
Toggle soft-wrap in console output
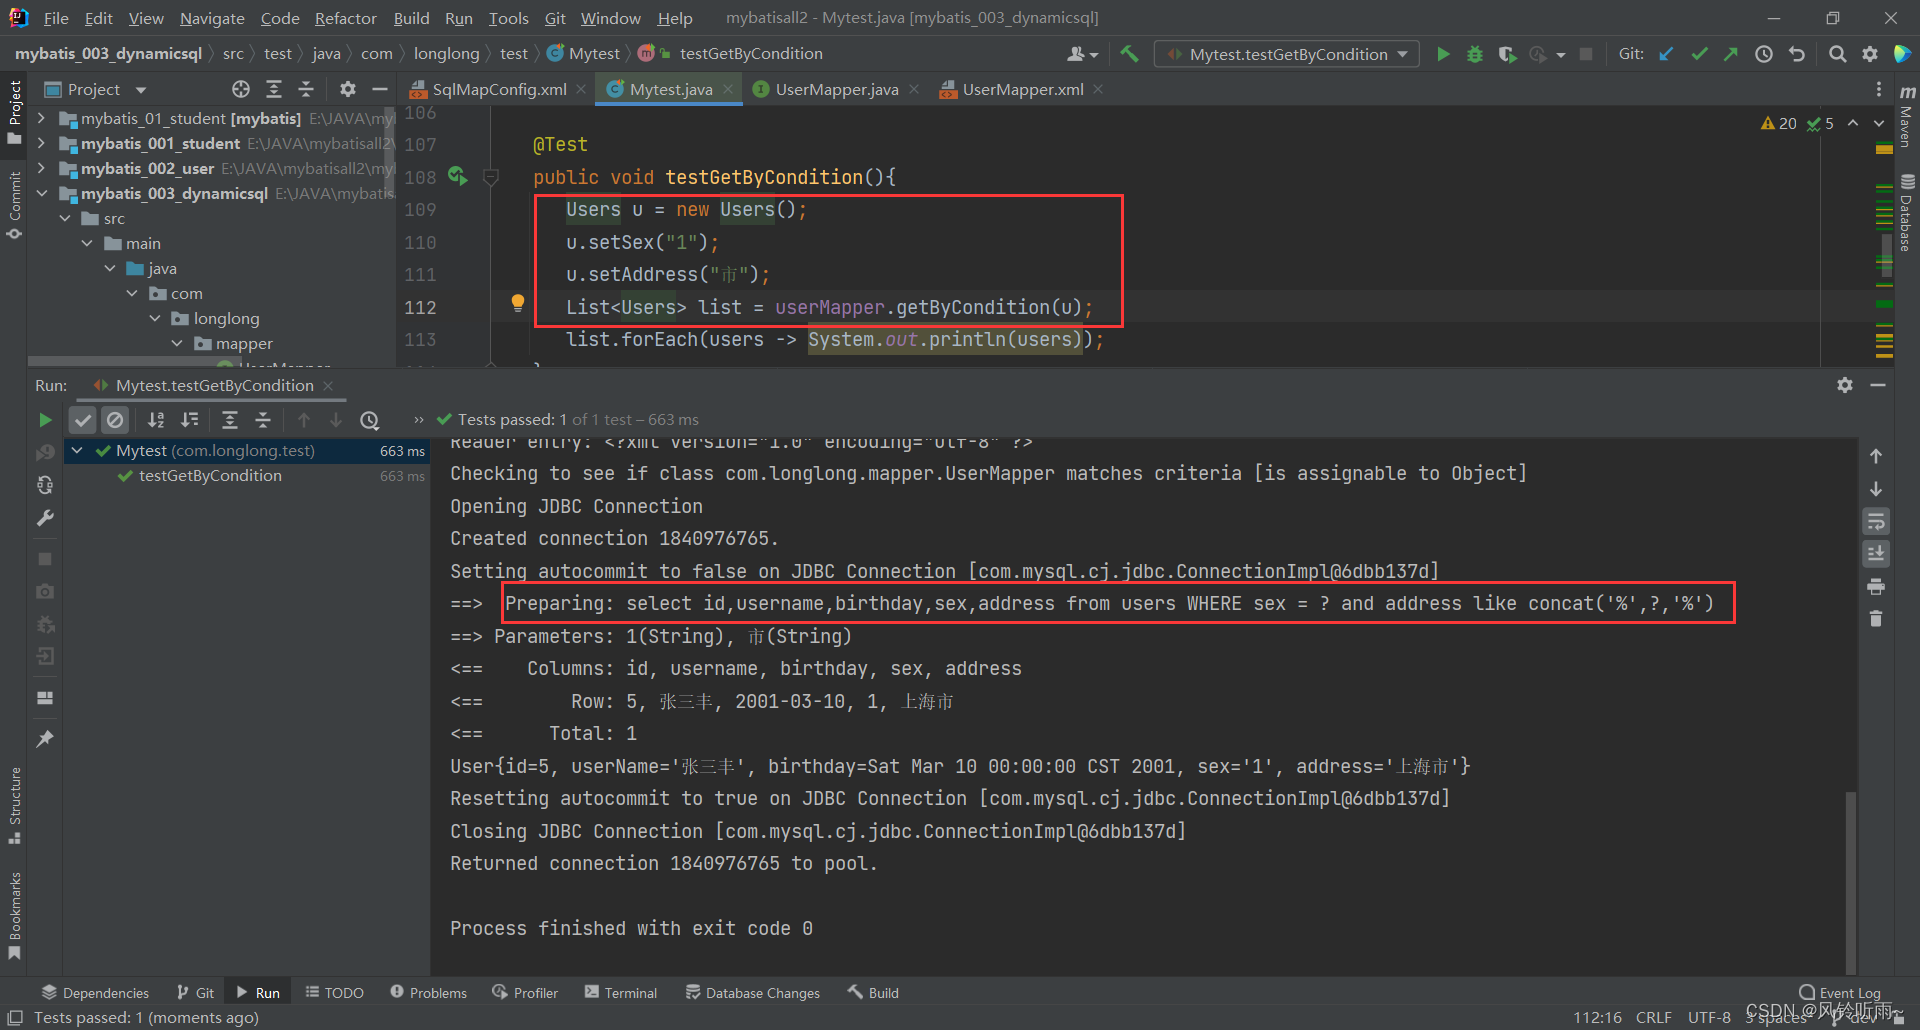coord(1876,521)
